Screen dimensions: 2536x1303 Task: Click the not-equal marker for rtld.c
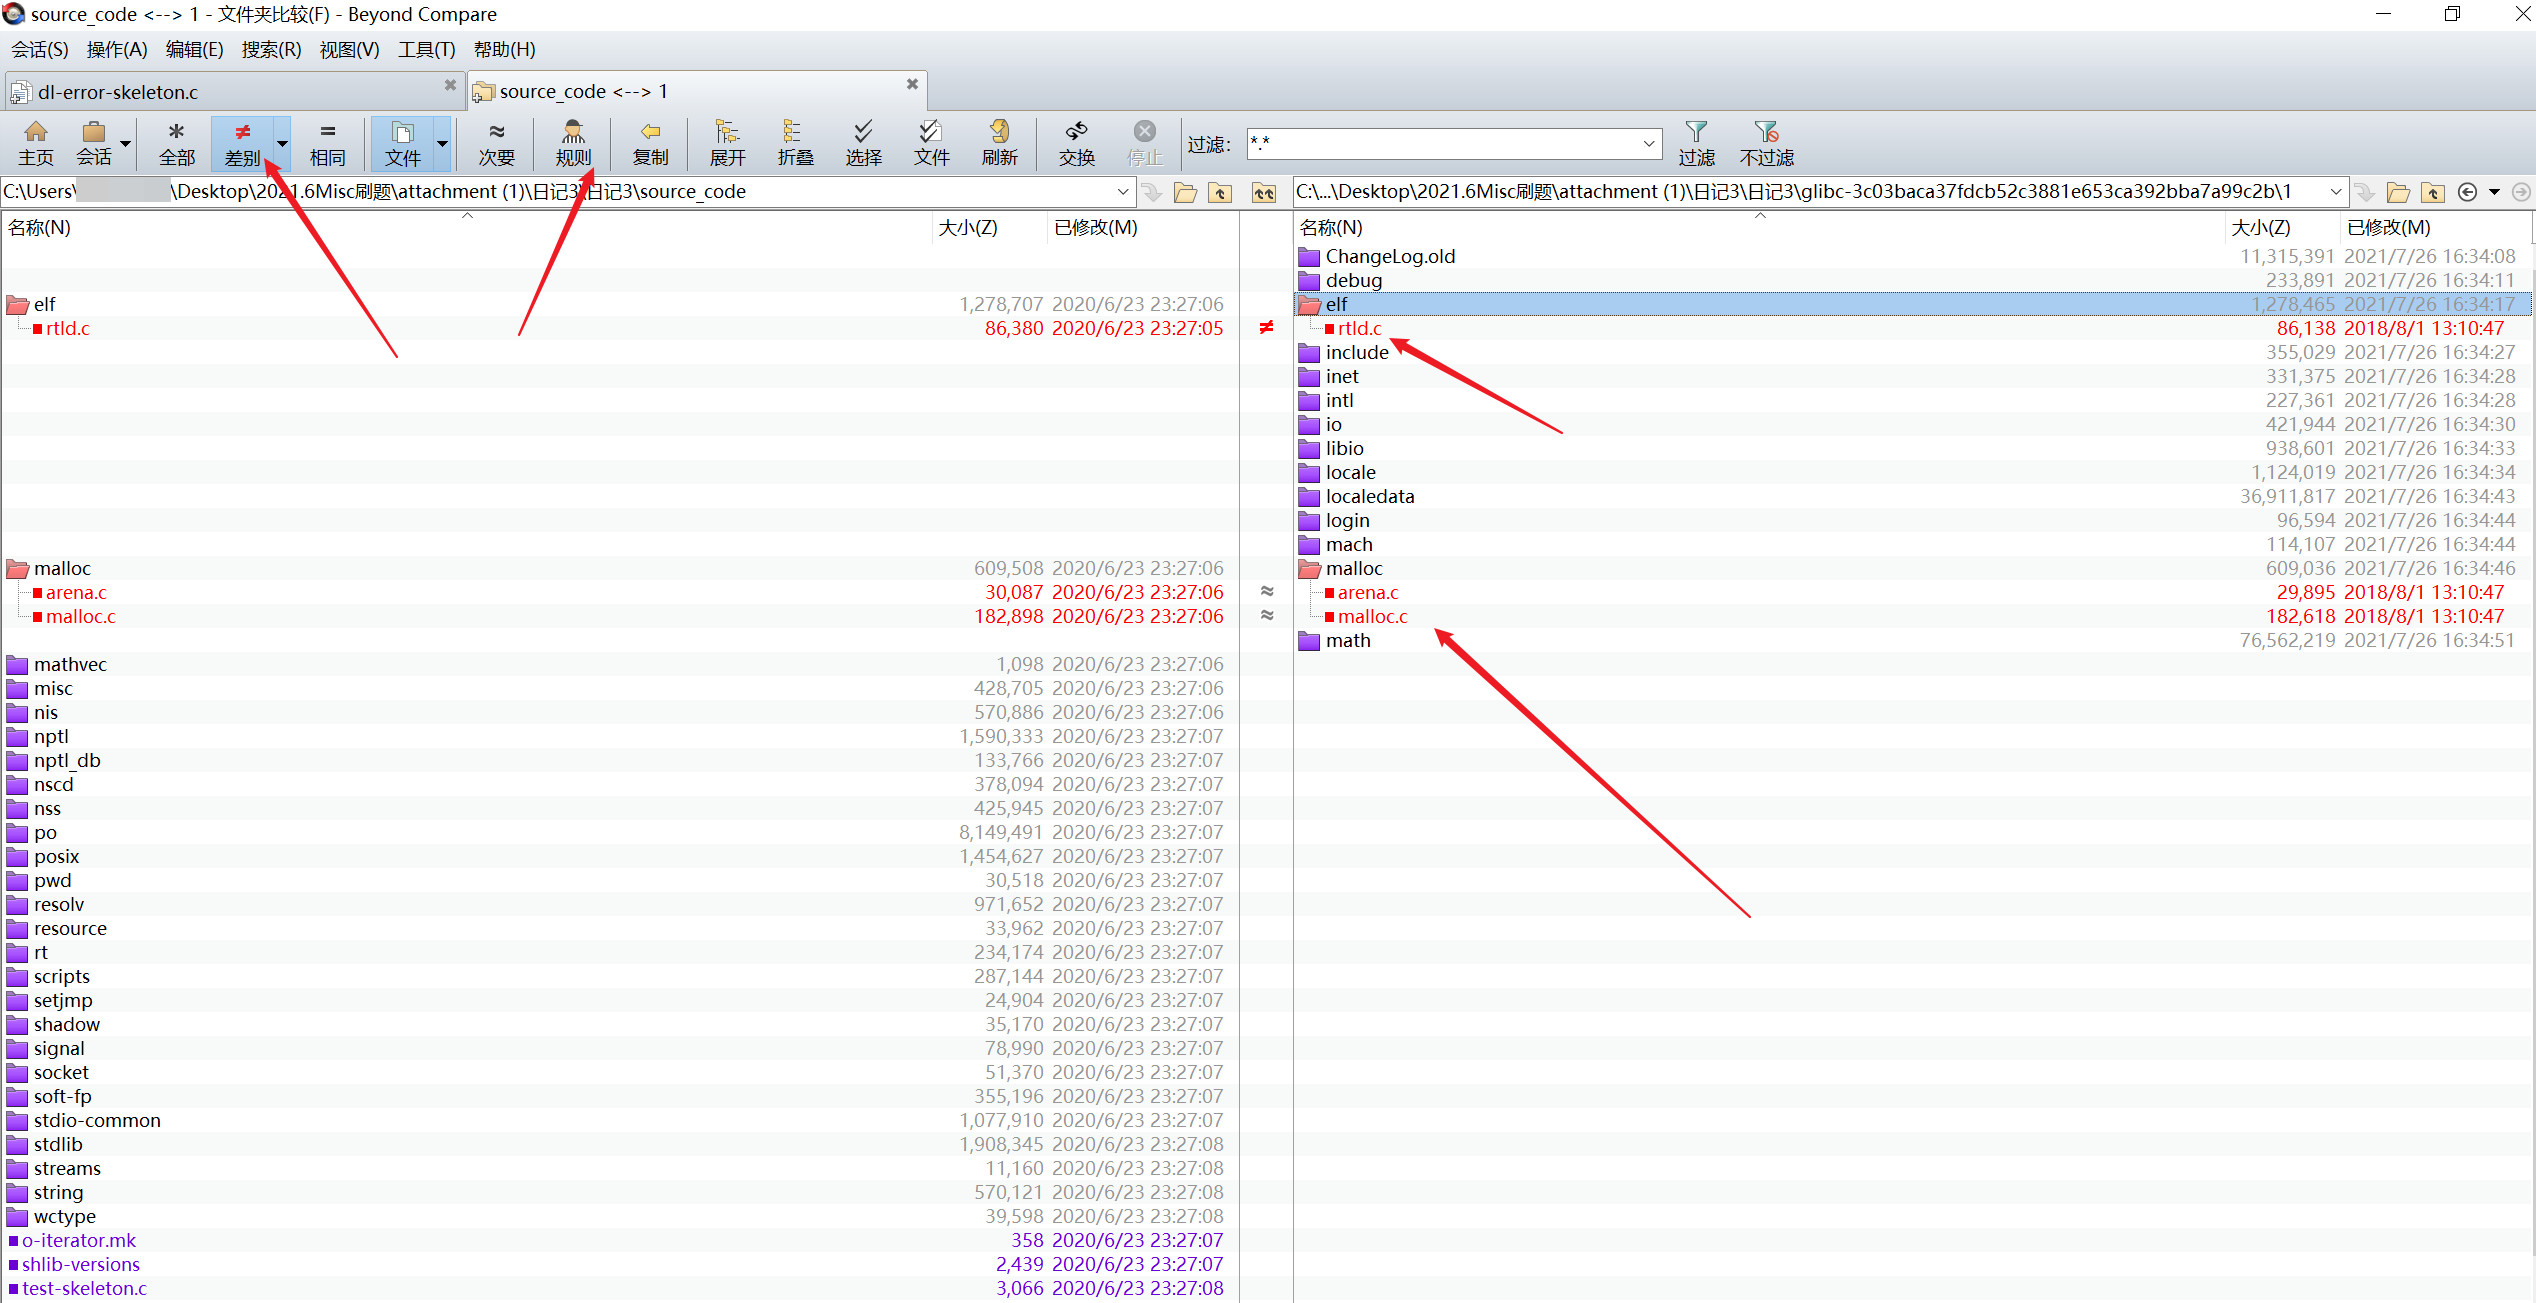(x=1266, y=328)
